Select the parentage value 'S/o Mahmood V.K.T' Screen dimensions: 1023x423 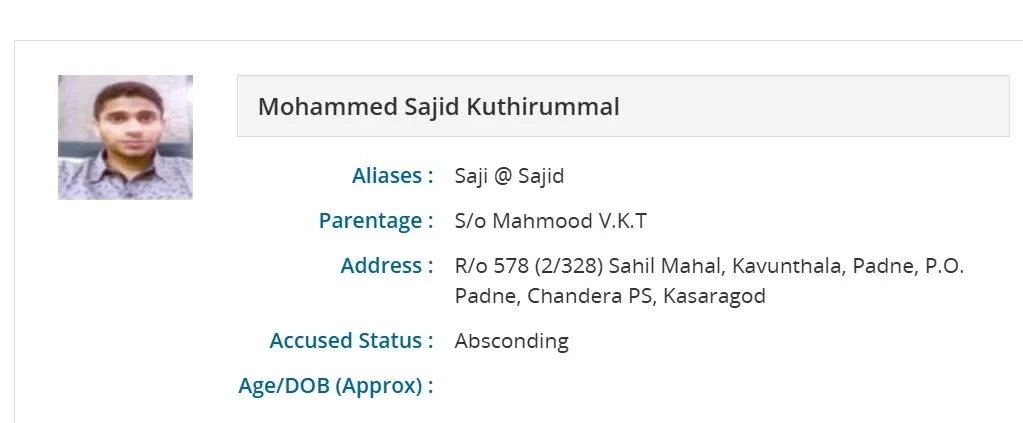[551, 221]
